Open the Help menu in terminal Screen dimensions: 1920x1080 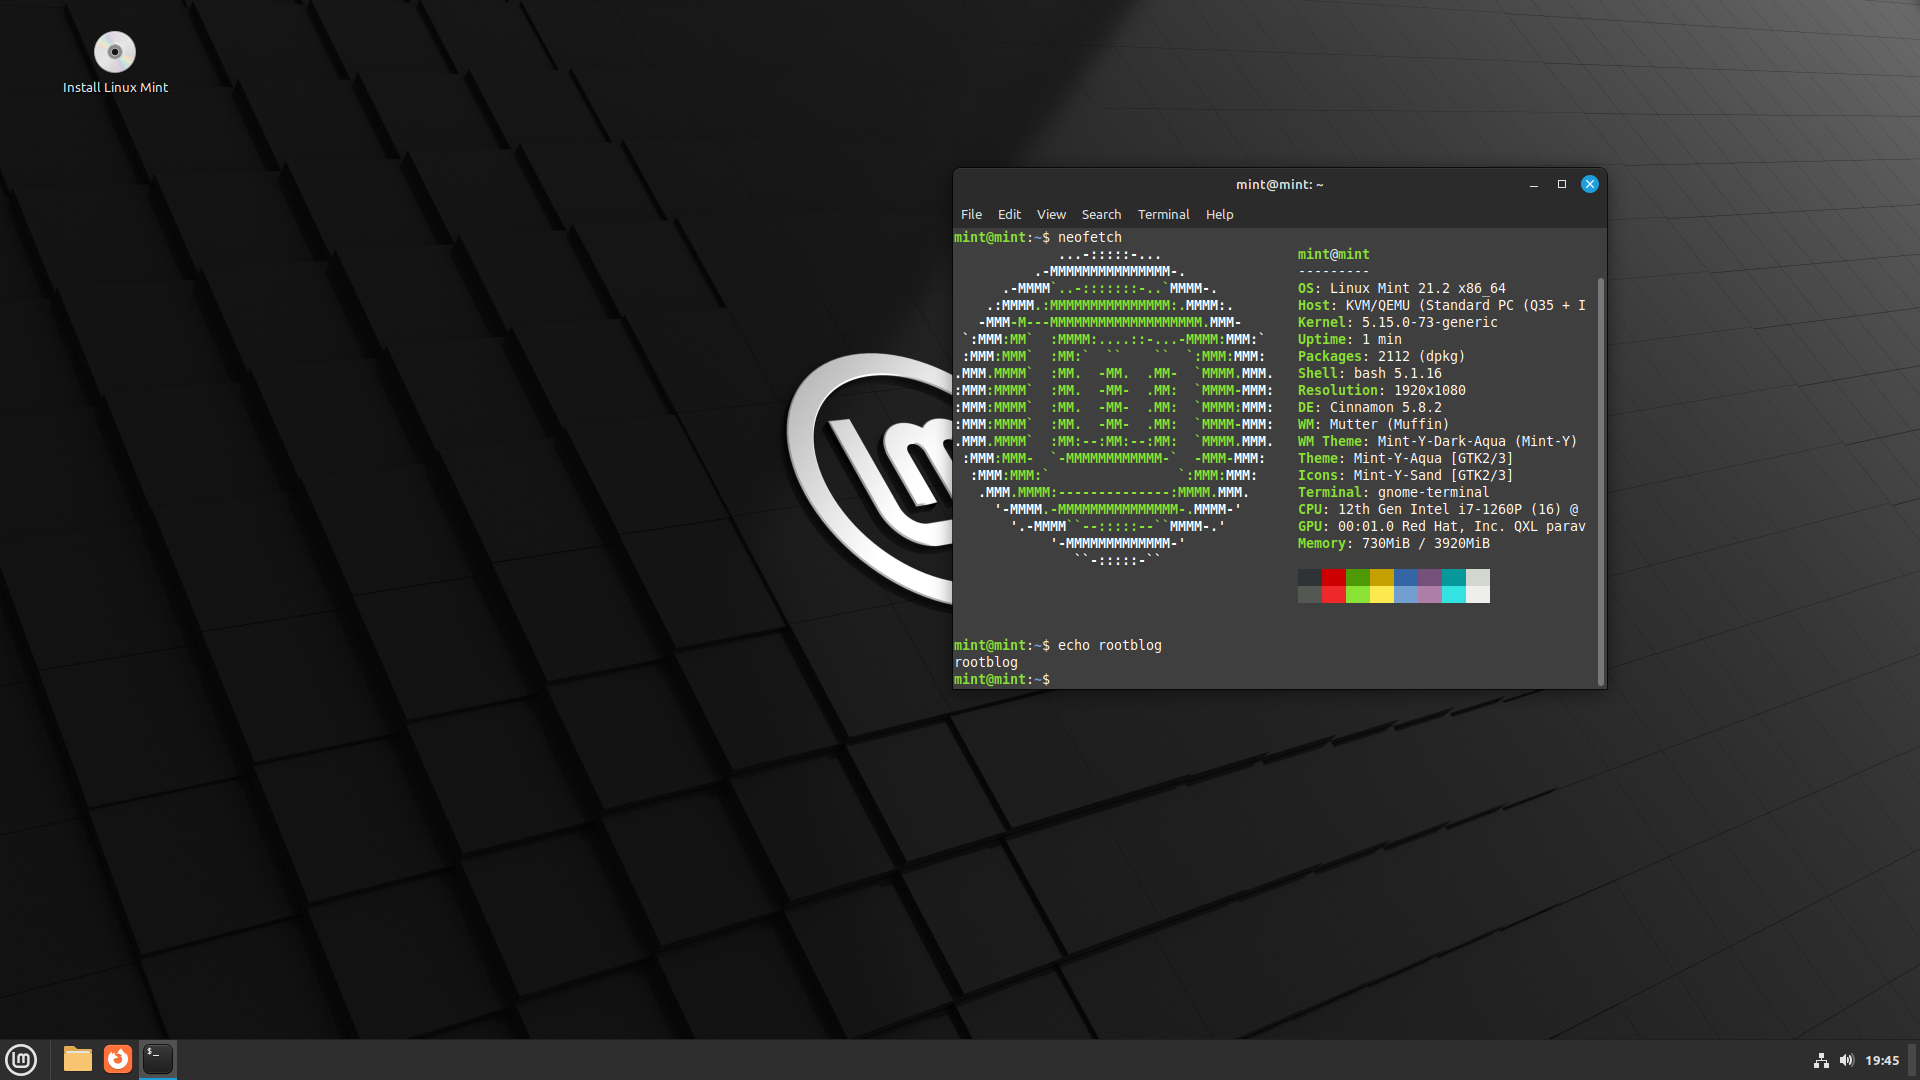1219,214
